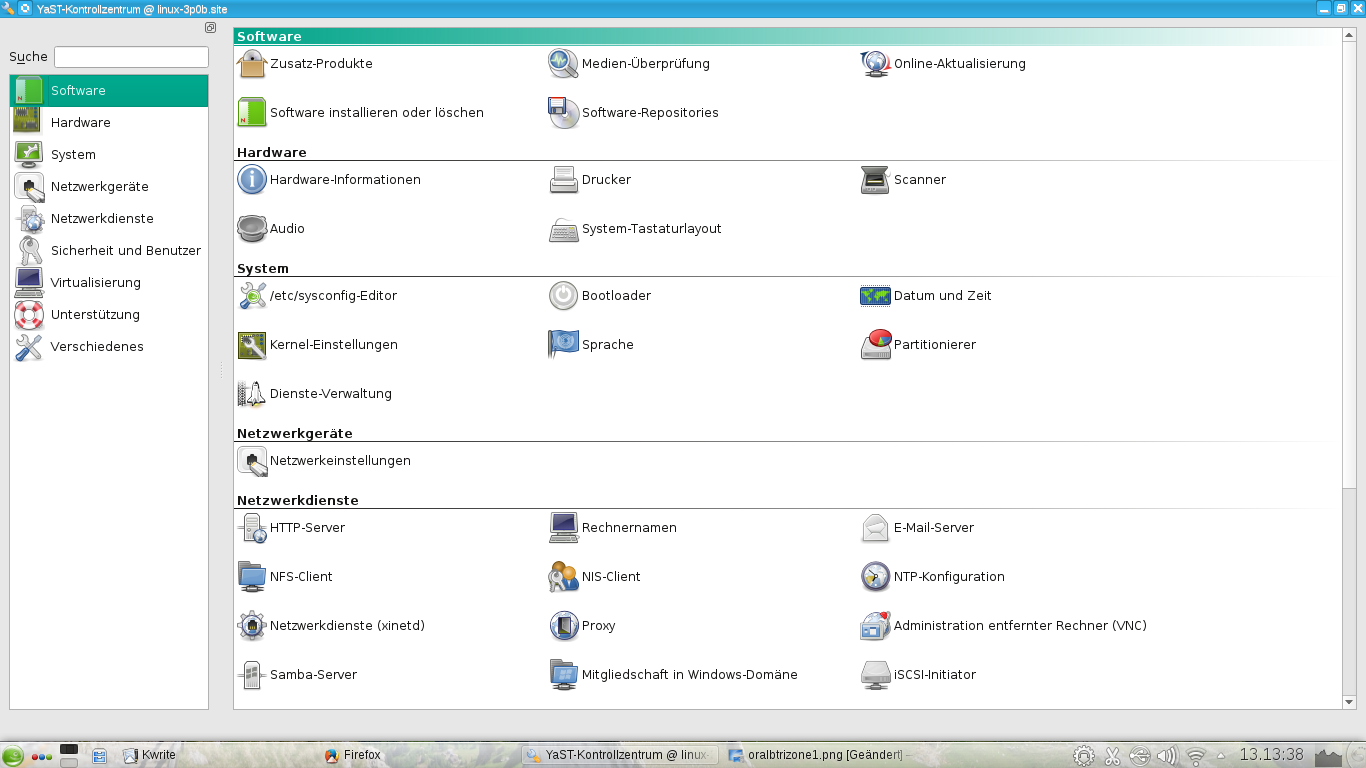
Task: Open the Drucker printer configuration icon
Action: tap(564, 180)
